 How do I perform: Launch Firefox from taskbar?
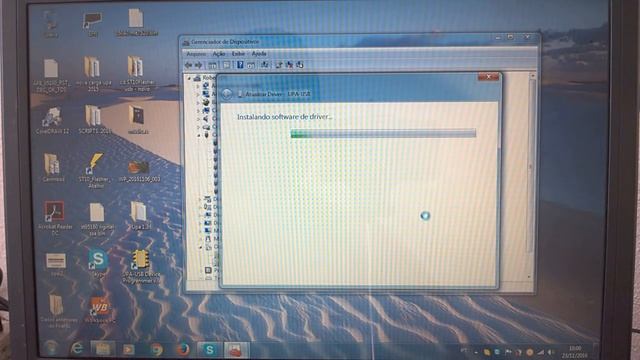click(x=183, y=349)
